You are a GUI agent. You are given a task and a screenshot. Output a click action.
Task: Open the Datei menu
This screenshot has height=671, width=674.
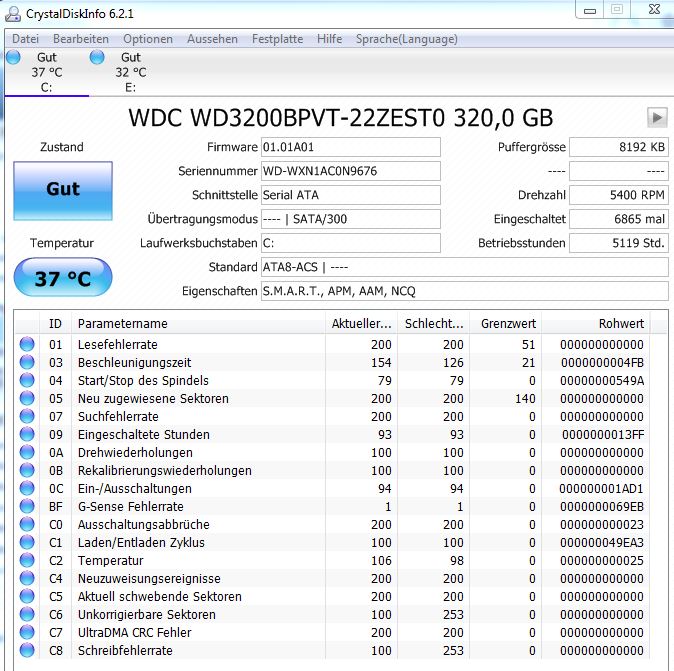coord(25,39)
